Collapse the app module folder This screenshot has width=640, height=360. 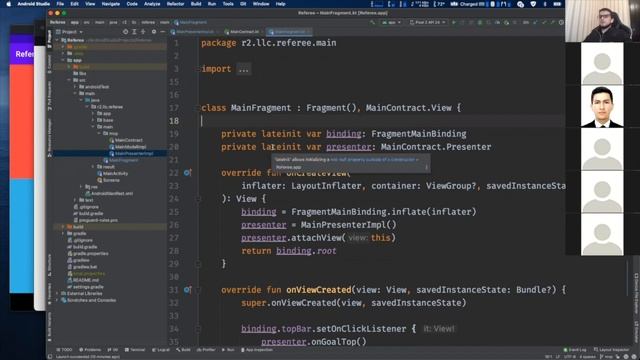click(63, 60)
